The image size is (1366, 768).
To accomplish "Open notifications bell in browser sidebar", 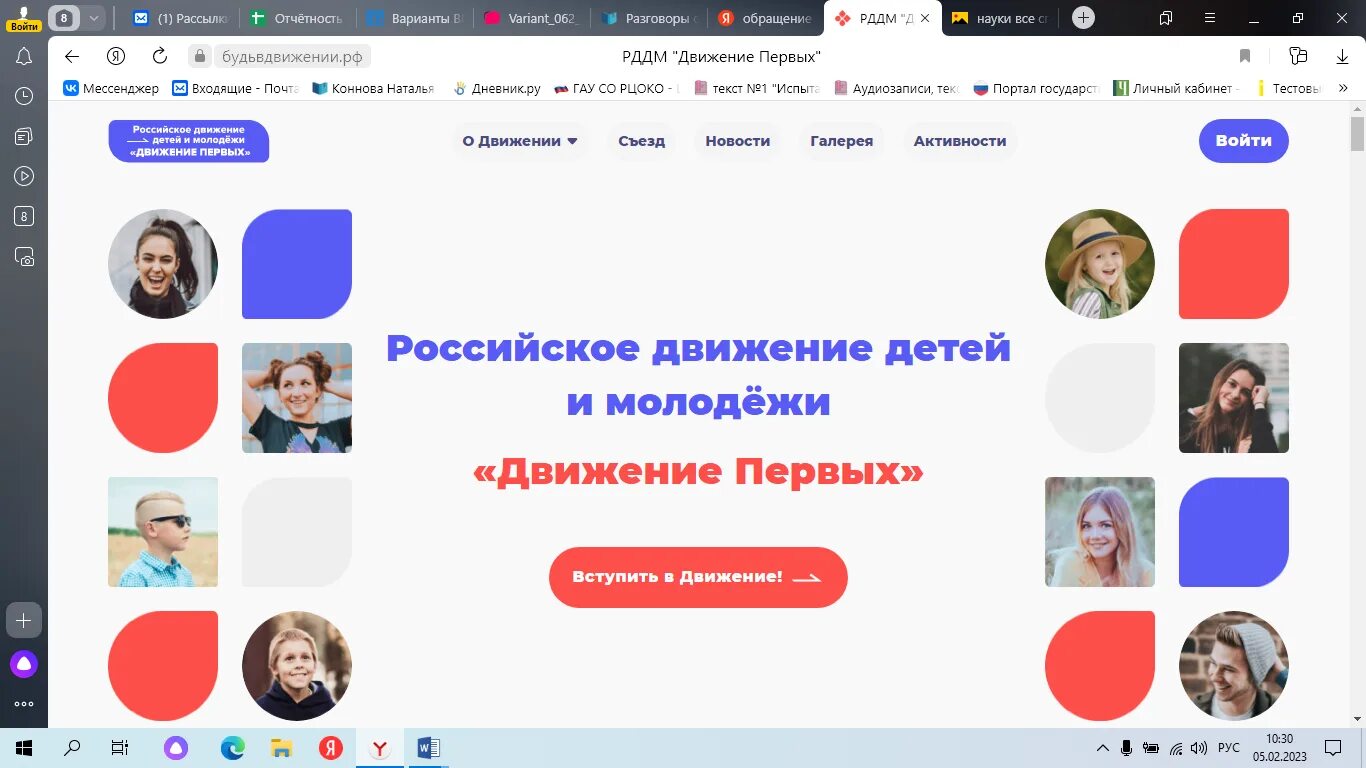I will click(24, 57).
